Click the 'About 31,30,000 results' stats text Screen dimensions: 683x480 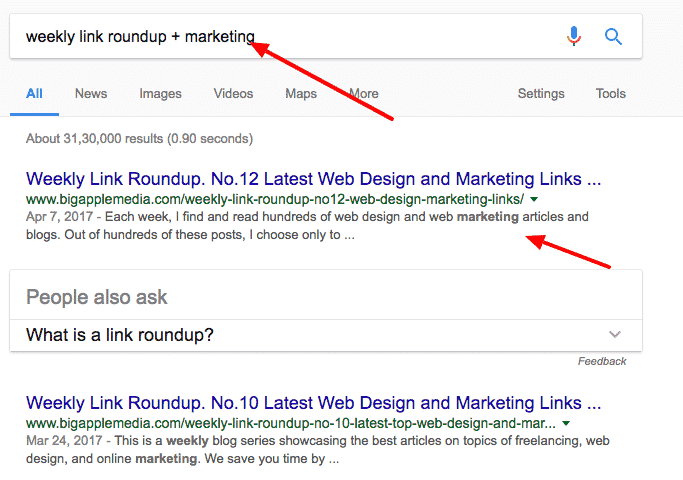point(139,139)
